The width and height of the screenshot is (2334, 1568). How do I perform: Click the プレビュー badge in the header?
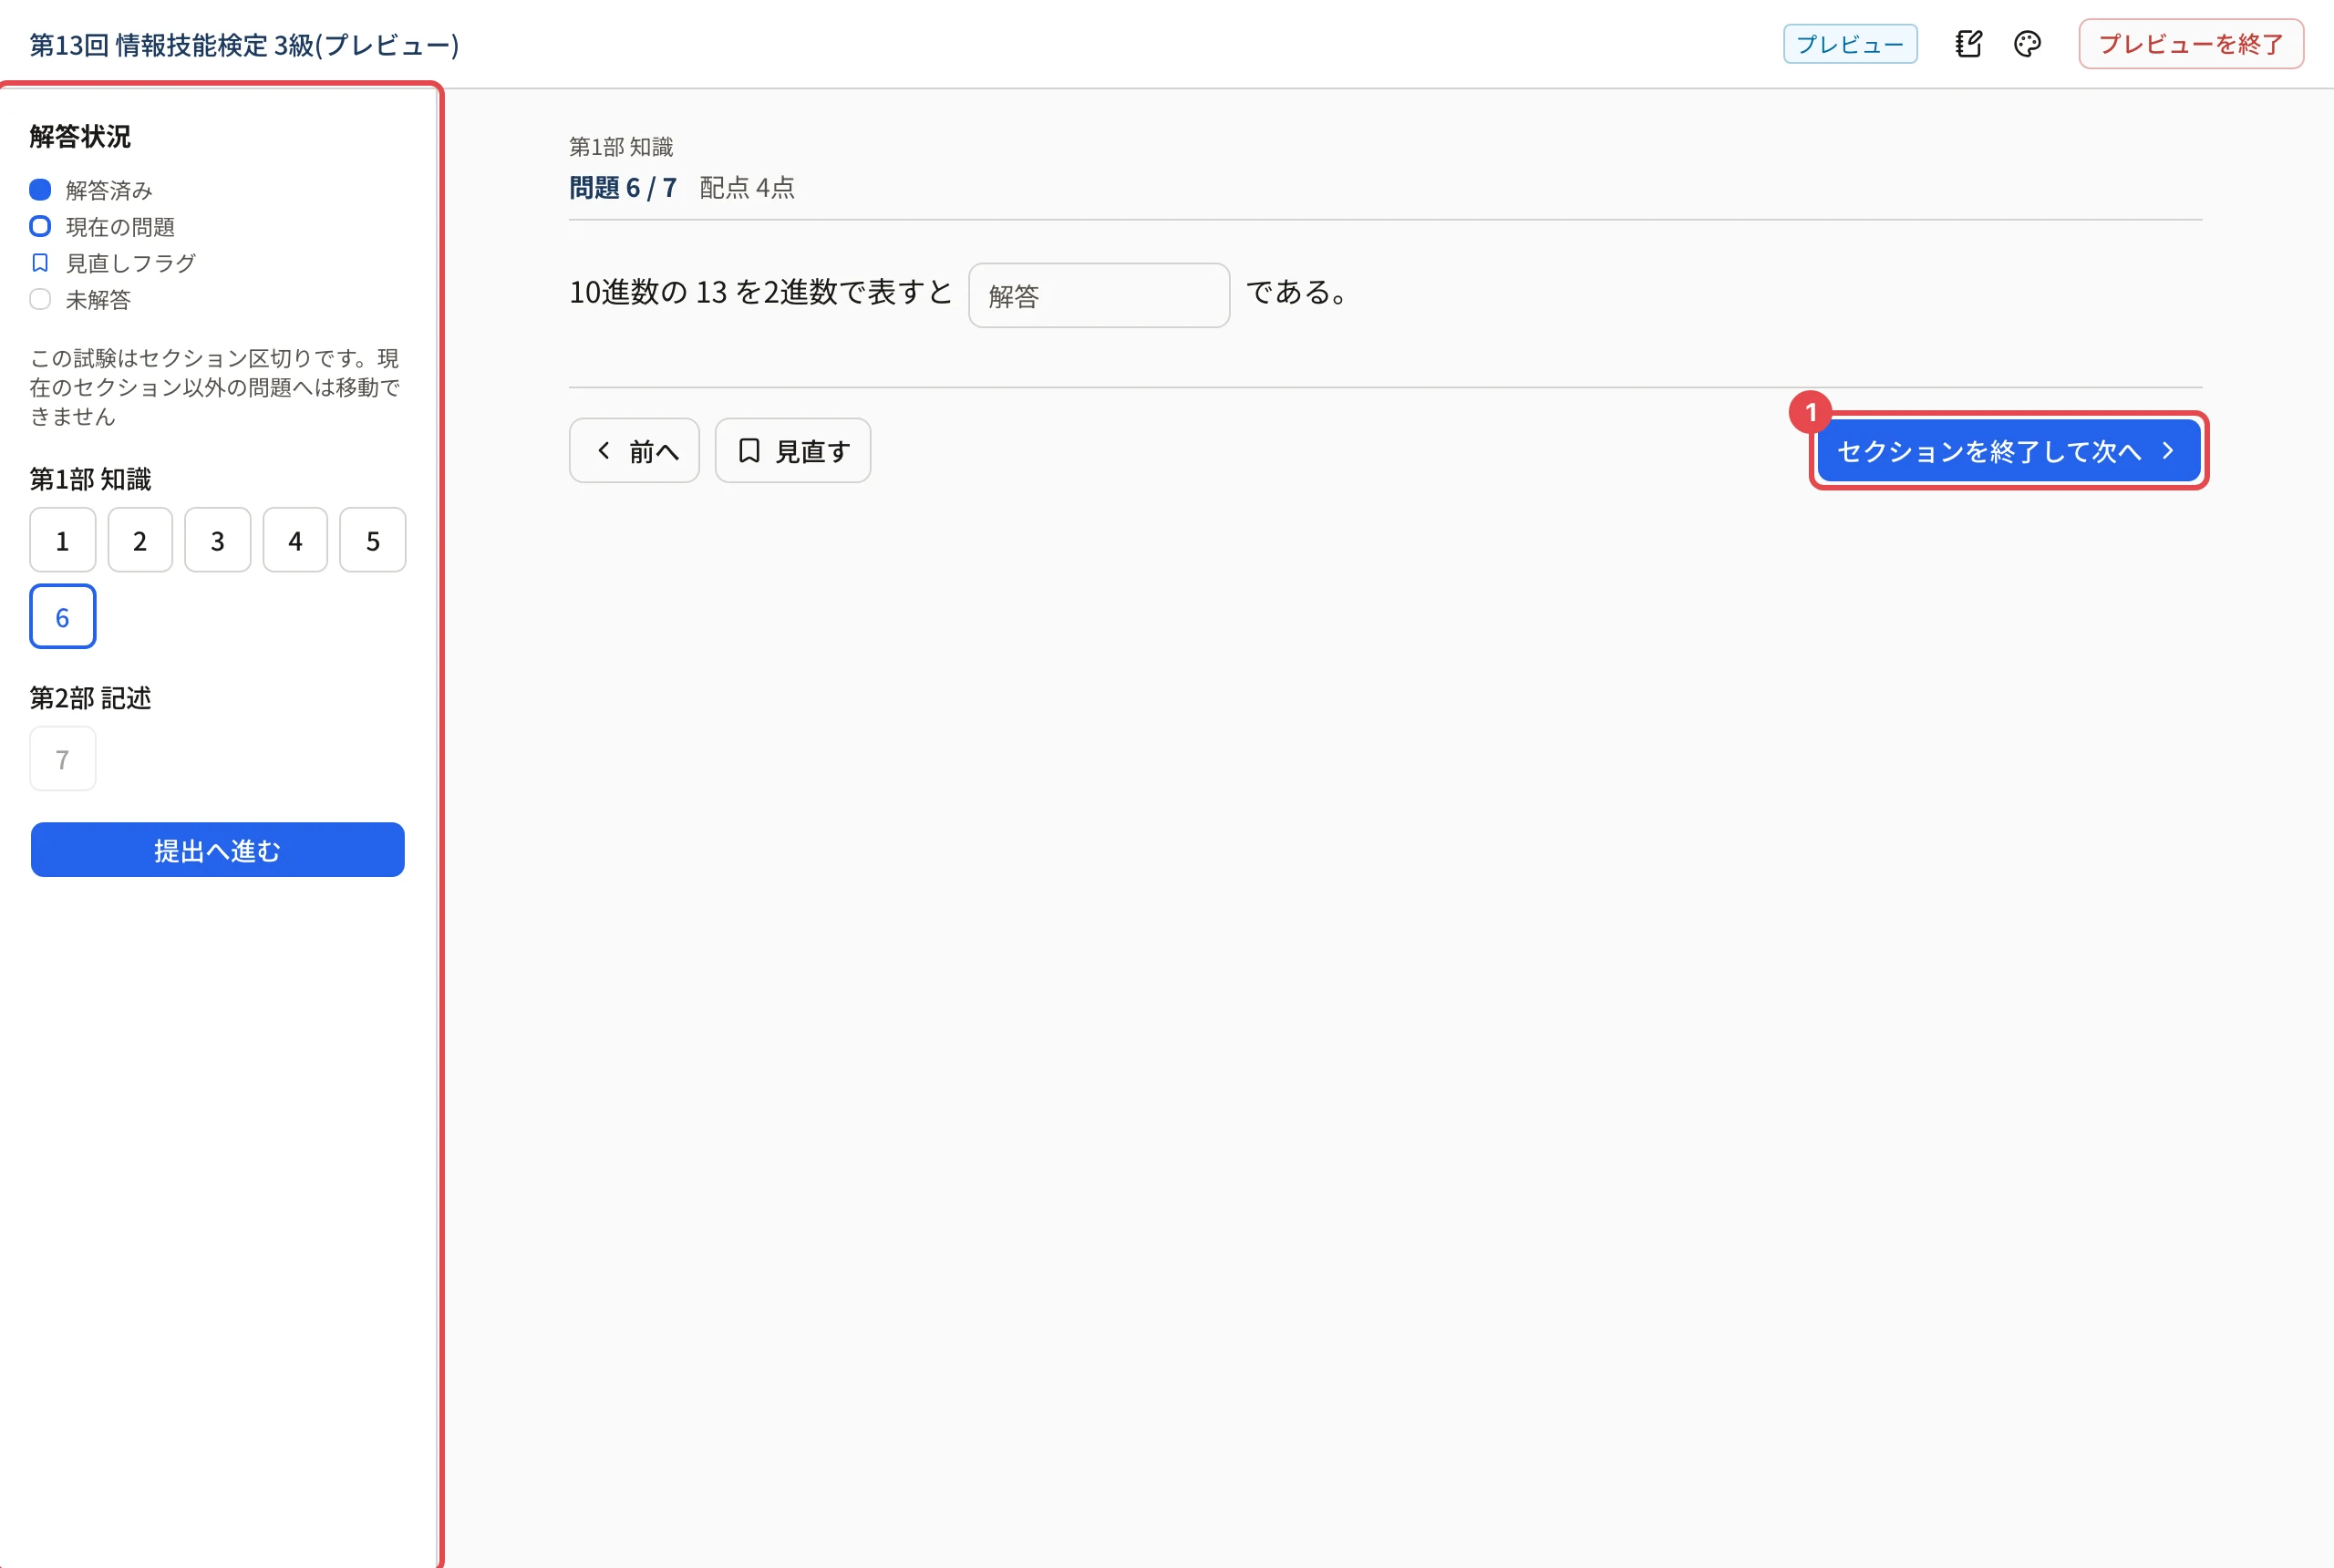tap(1850, 44)
